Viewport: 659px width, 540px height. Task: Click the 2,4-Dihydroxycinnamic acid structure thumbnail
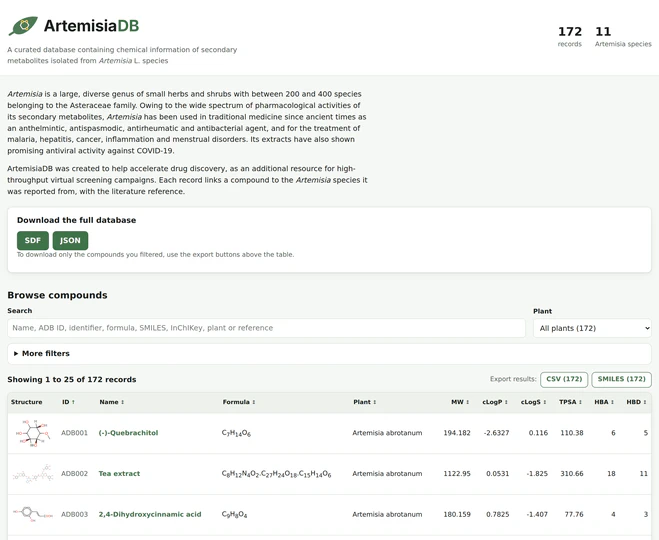tap(33, 514)
